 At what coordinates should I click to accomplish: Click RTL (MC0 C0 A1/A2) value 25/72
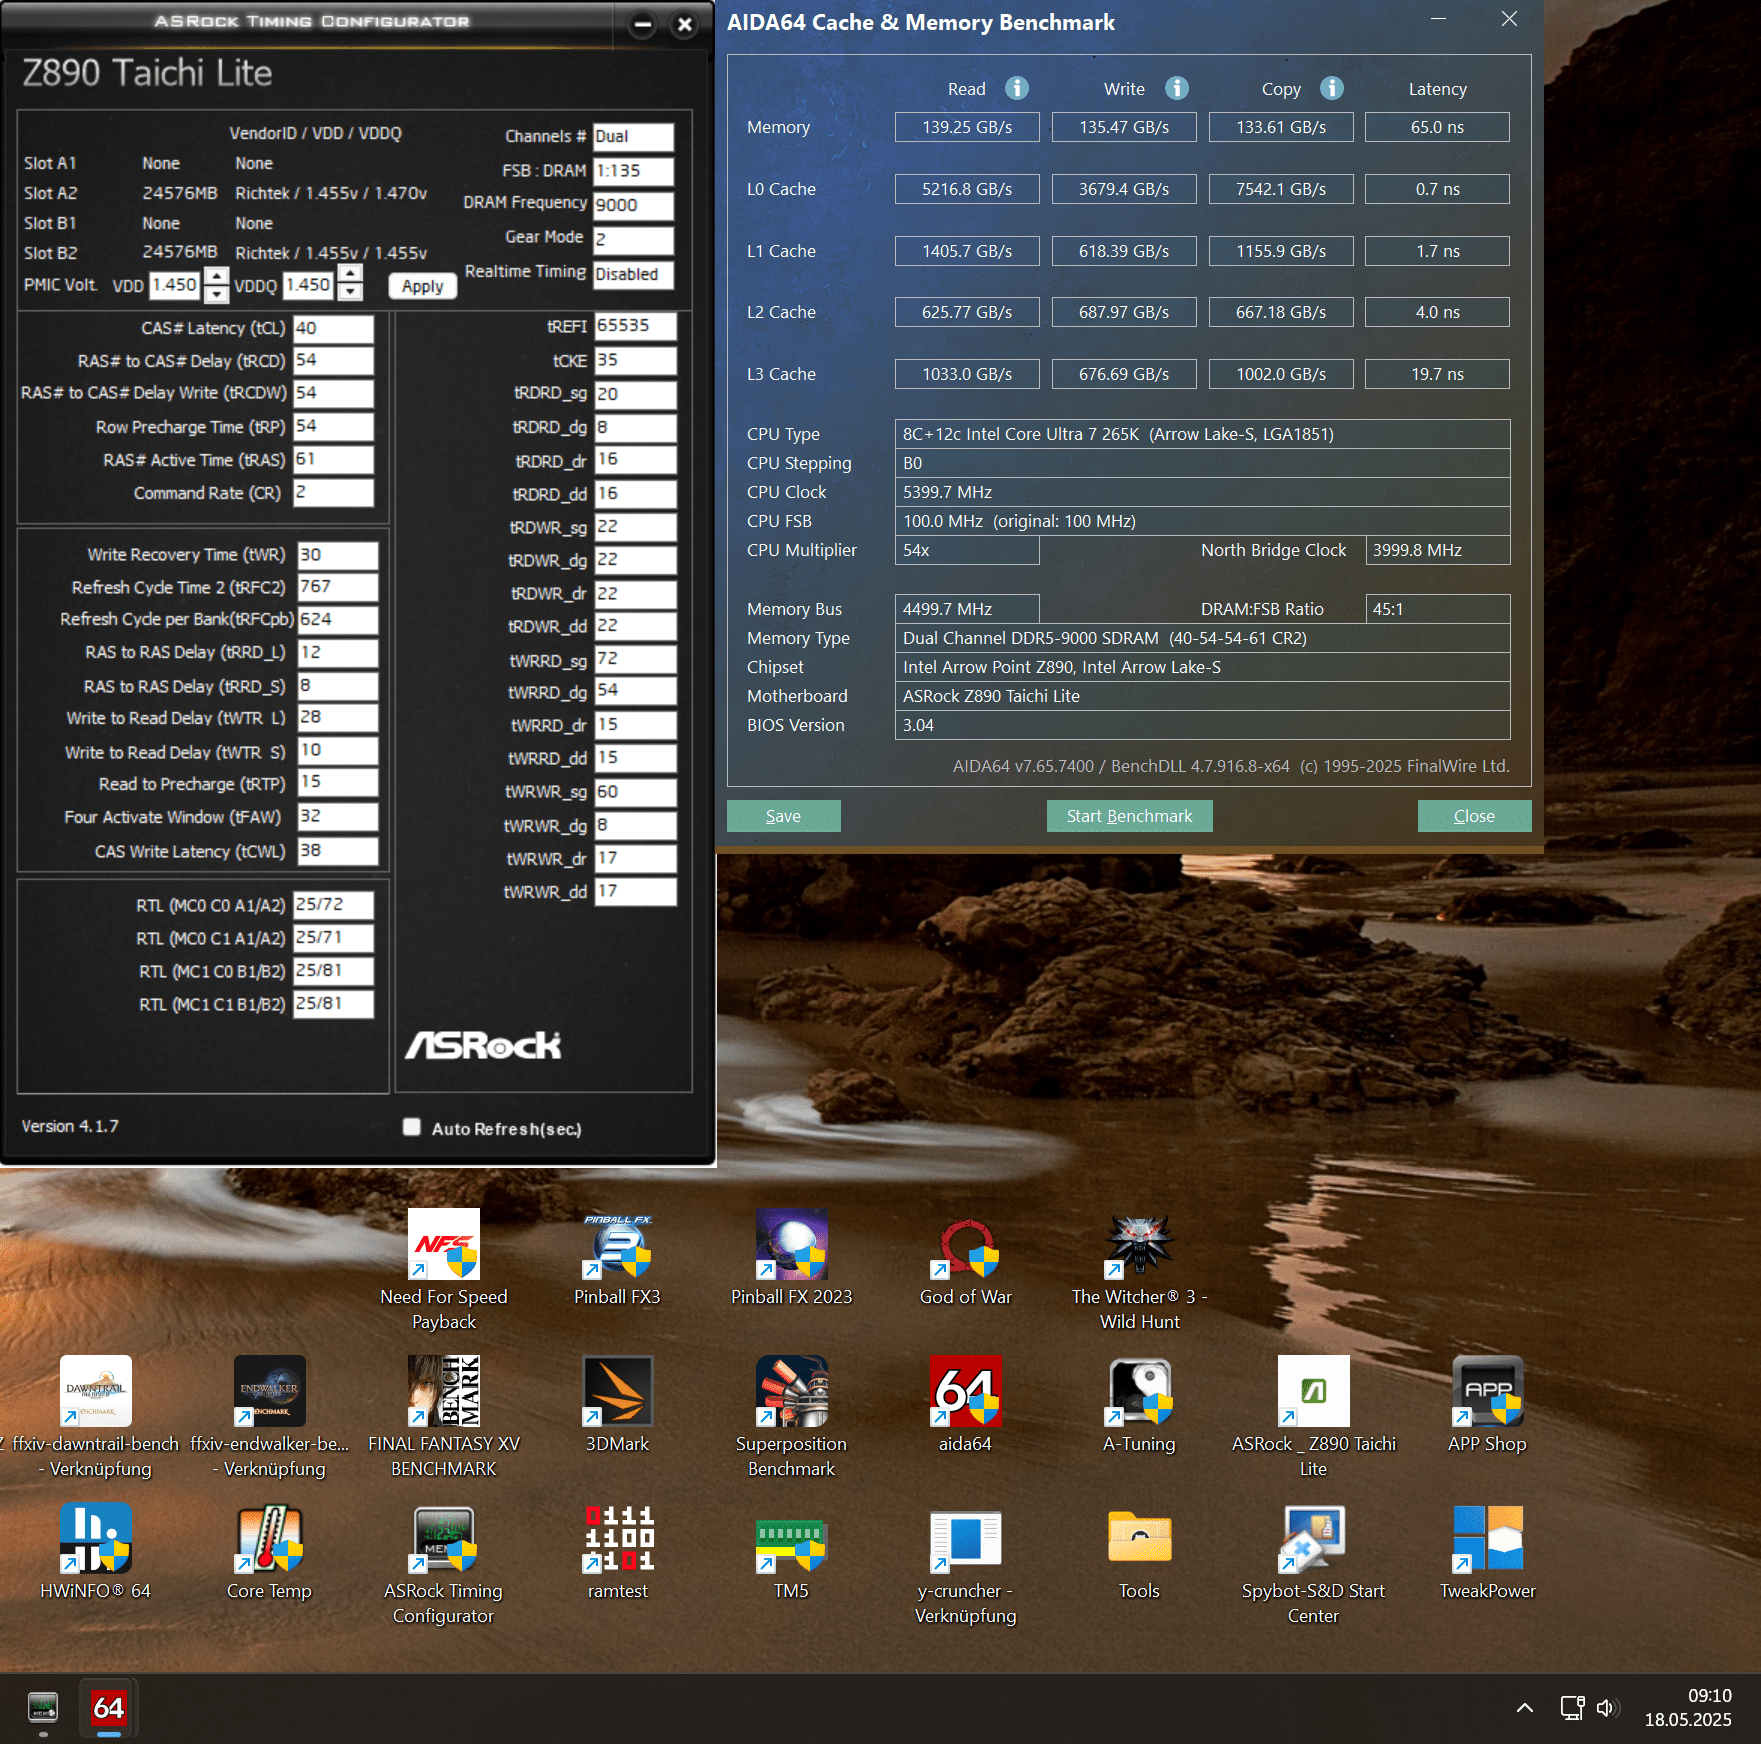(x=333, y=905)
